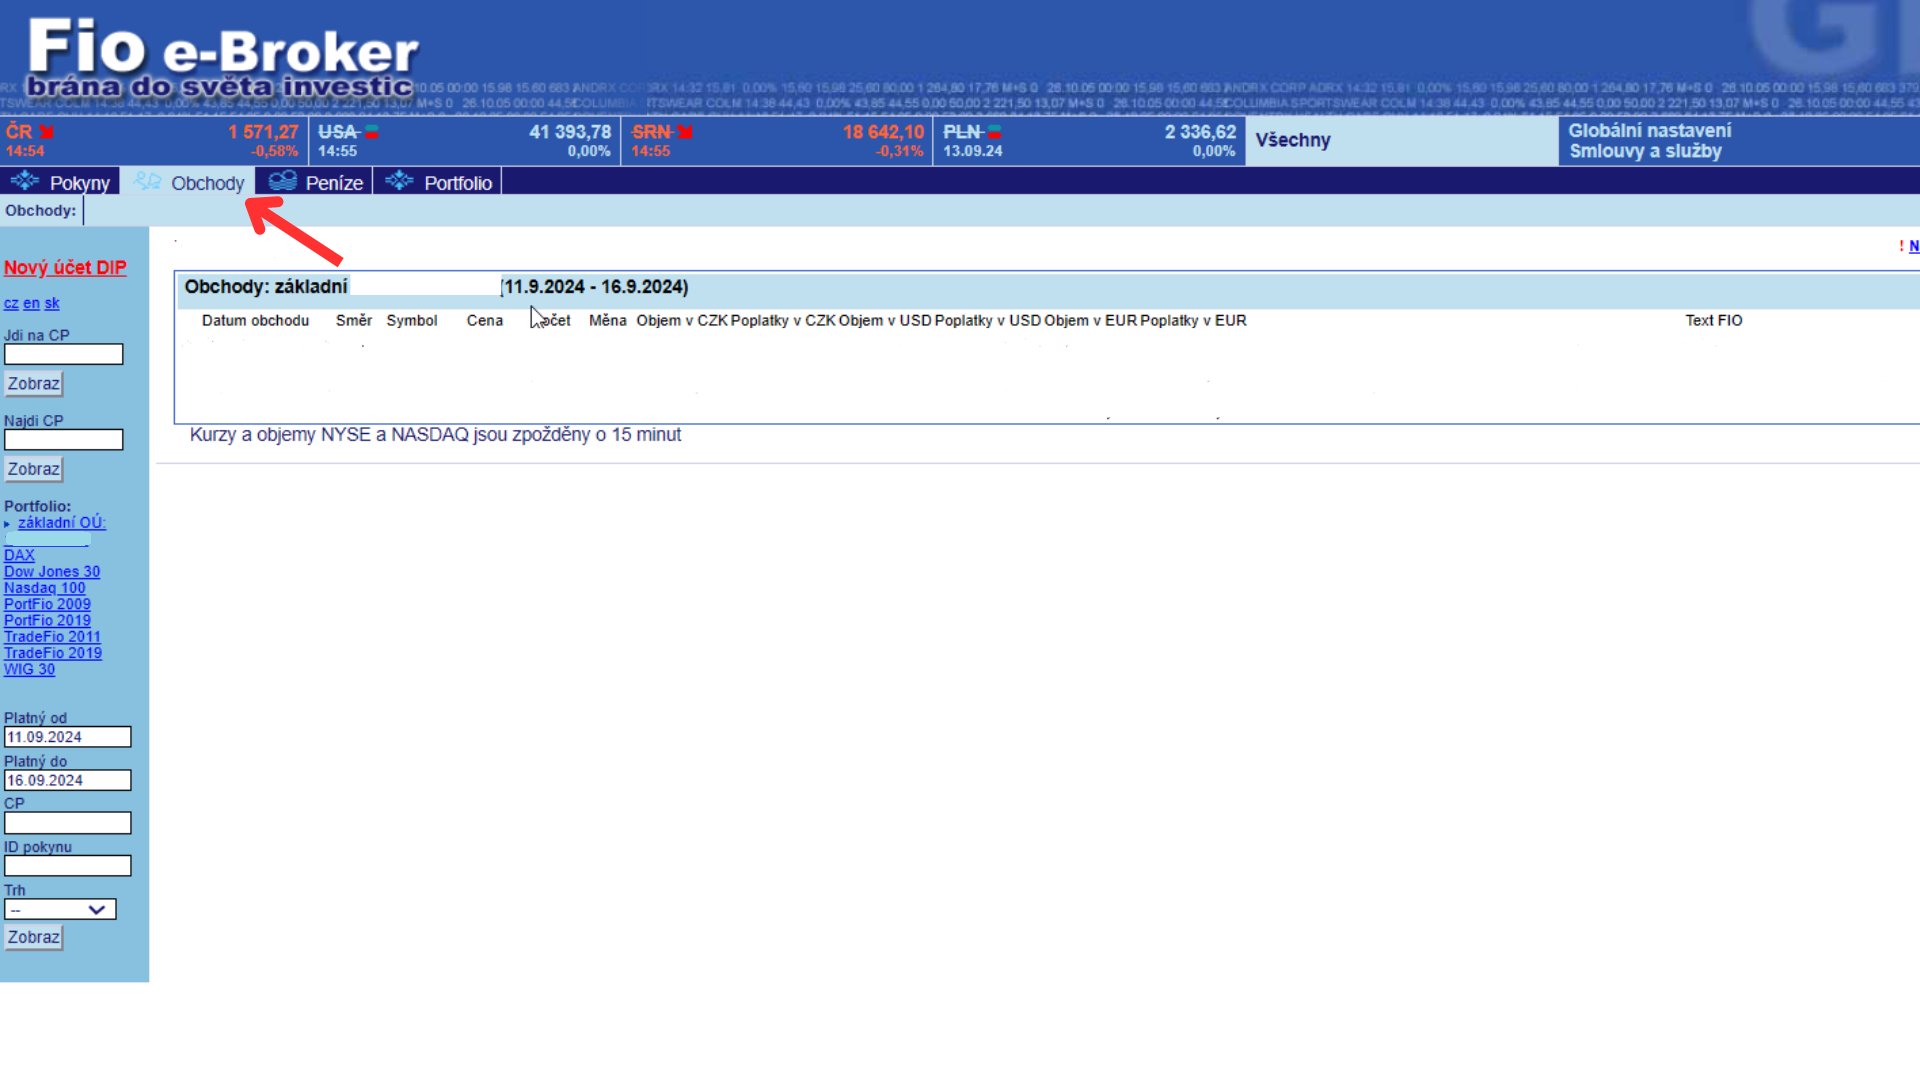Screen dimensions: 1920x1080
Task: Select Všechny markets panel
Action: click(x=1293, y=140)
